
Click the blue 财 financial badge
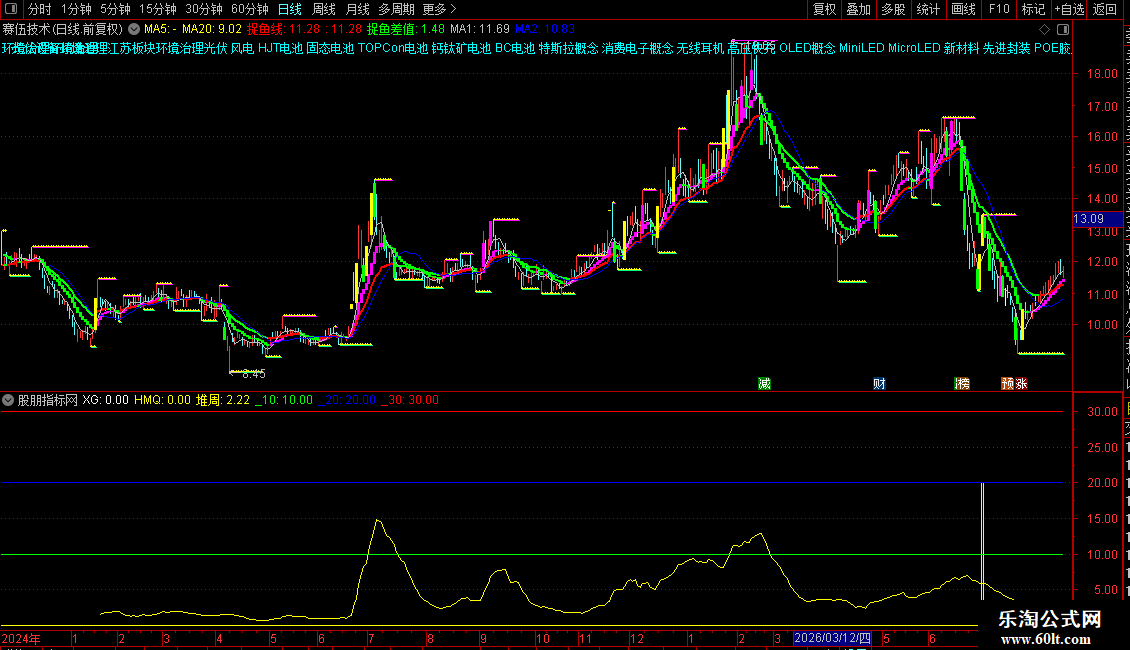point(879,383)
